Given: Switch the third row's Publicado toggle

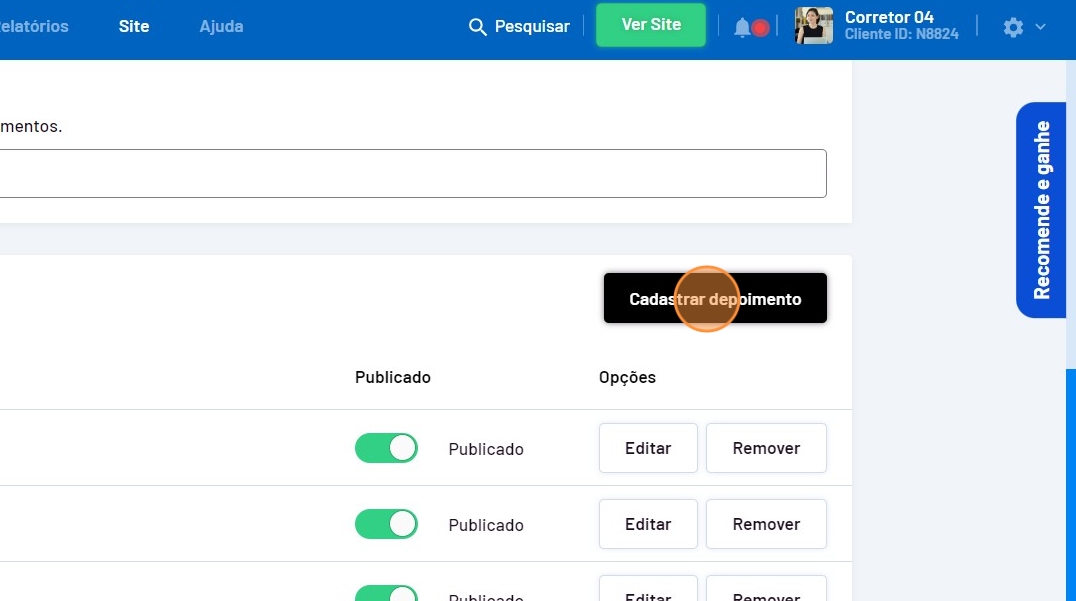Looking at the screenshot, I should pos(386,594).
